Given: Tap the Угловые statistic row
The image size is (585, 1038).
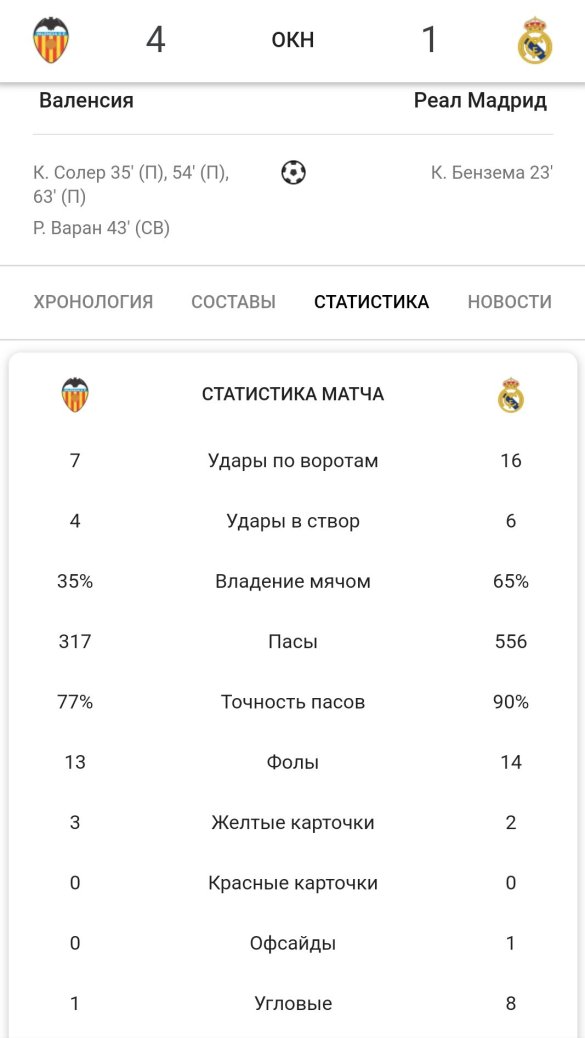Looking at the screenshot, I should (292, 1004).
